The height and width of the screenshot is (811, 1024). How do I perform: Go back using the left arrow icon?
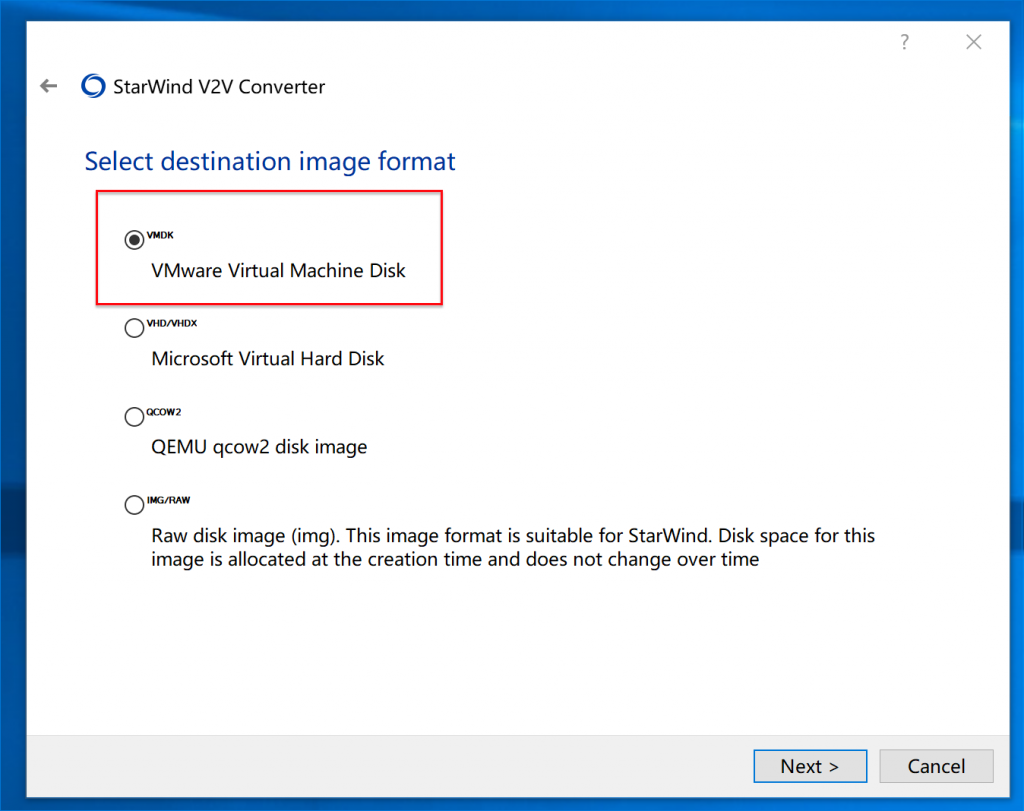coord(49,86)
